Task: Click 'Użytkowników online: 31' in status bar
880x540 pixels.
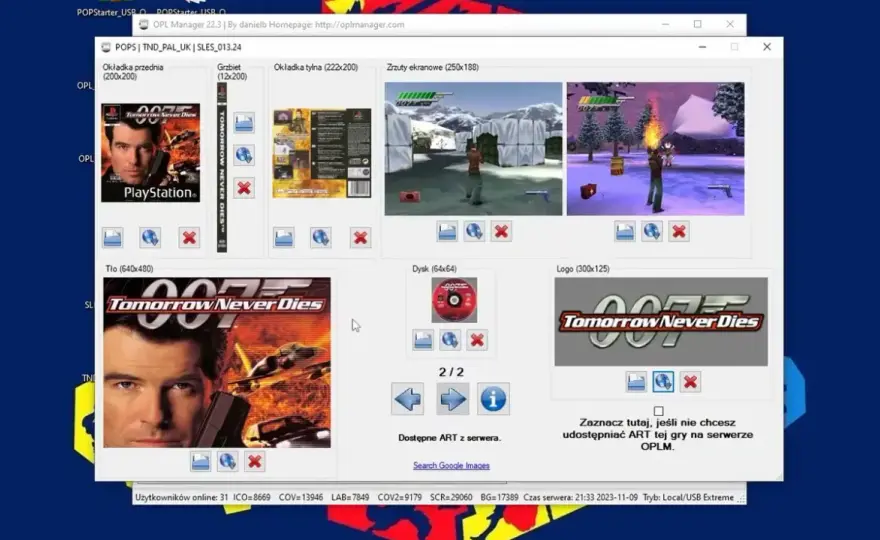Action: (181, 497)
